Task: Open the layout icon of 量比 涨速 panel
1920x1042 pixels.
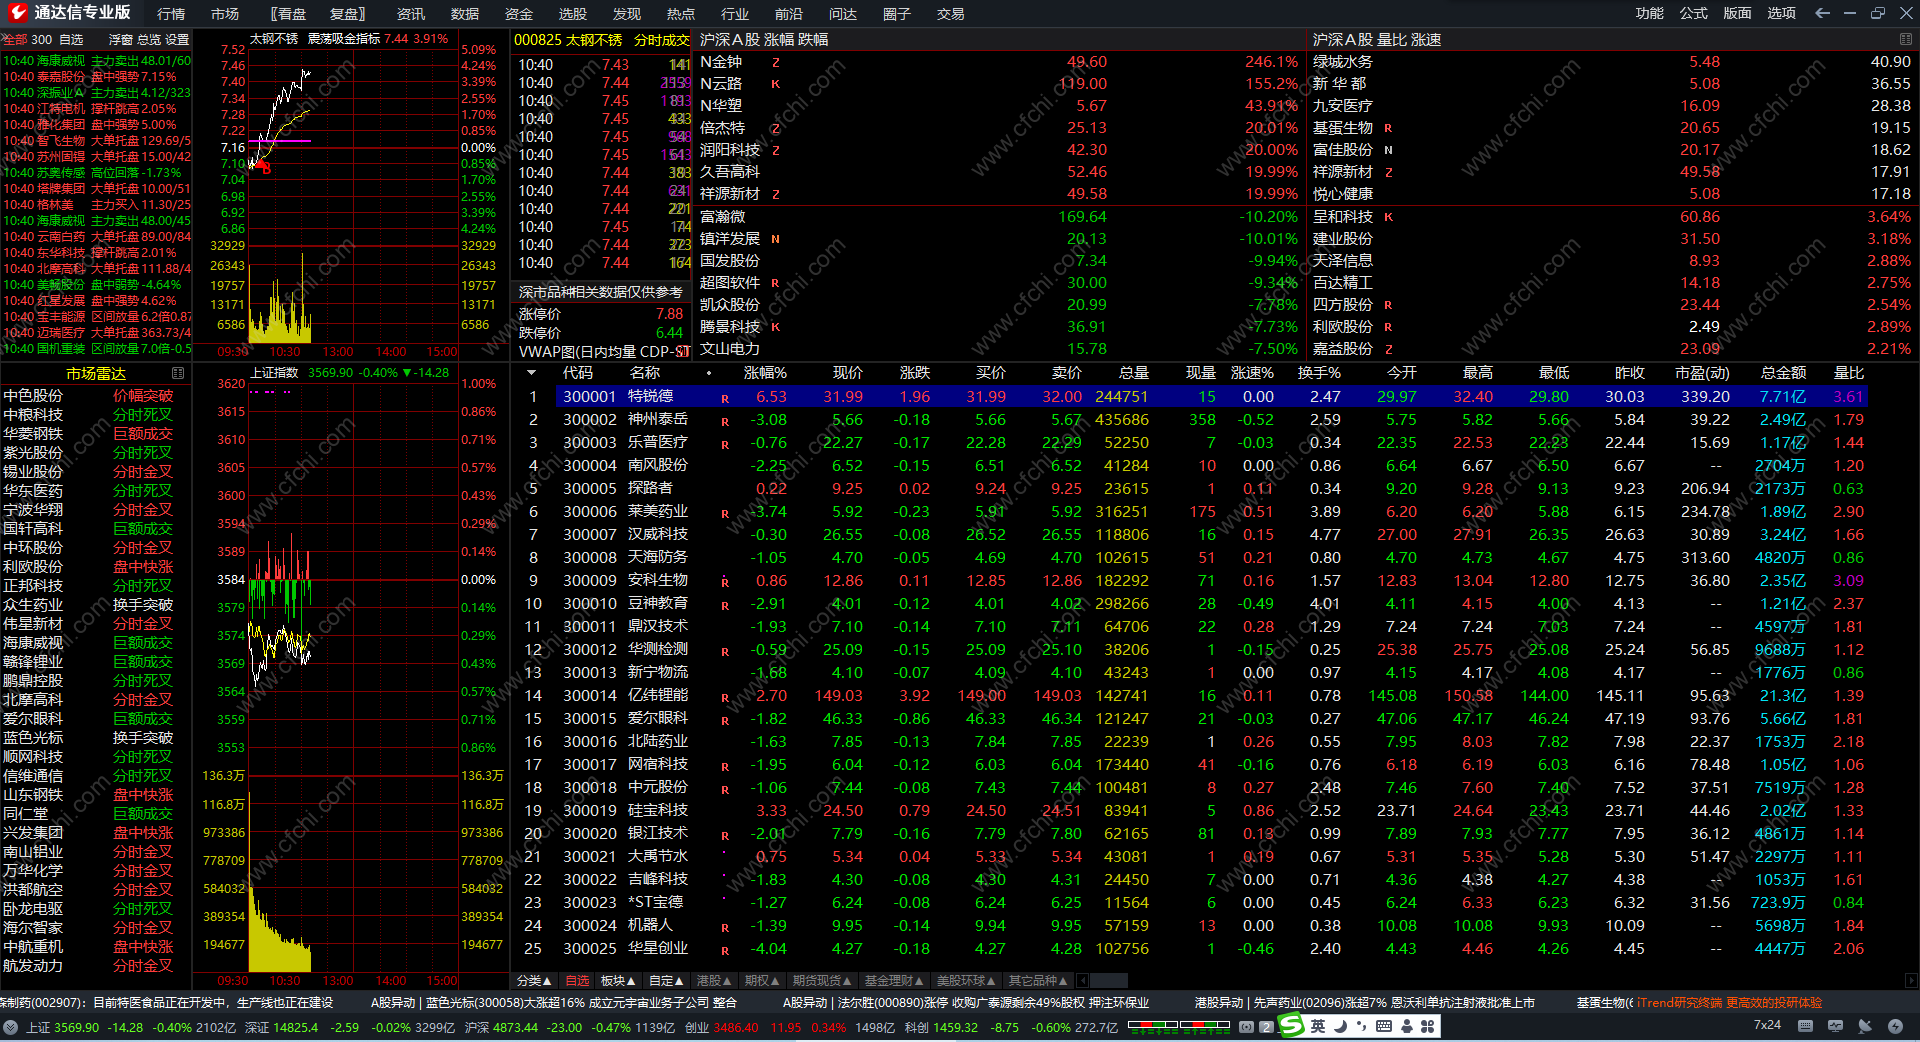Action: [x=1905, y=39]
